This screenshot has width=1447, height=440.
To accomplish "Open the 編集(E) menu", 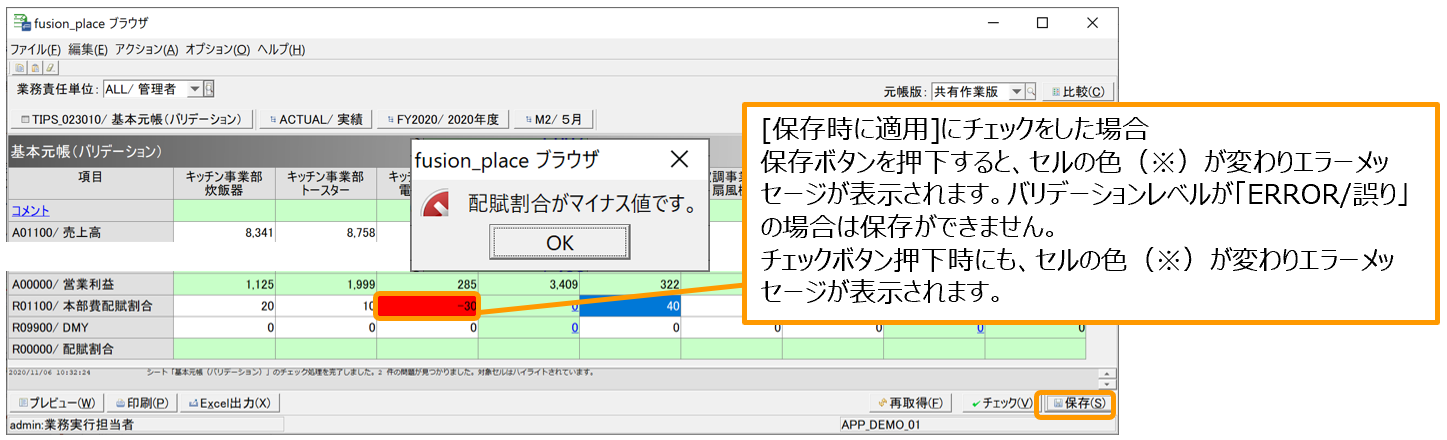I will 88,49.
